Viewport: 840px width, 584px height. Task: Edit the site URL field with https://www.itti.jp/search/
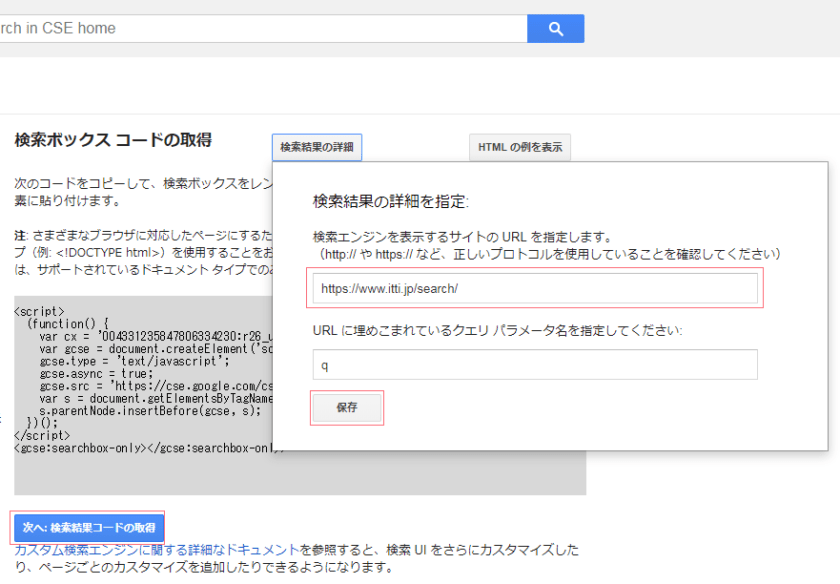(x=535, y=288)
